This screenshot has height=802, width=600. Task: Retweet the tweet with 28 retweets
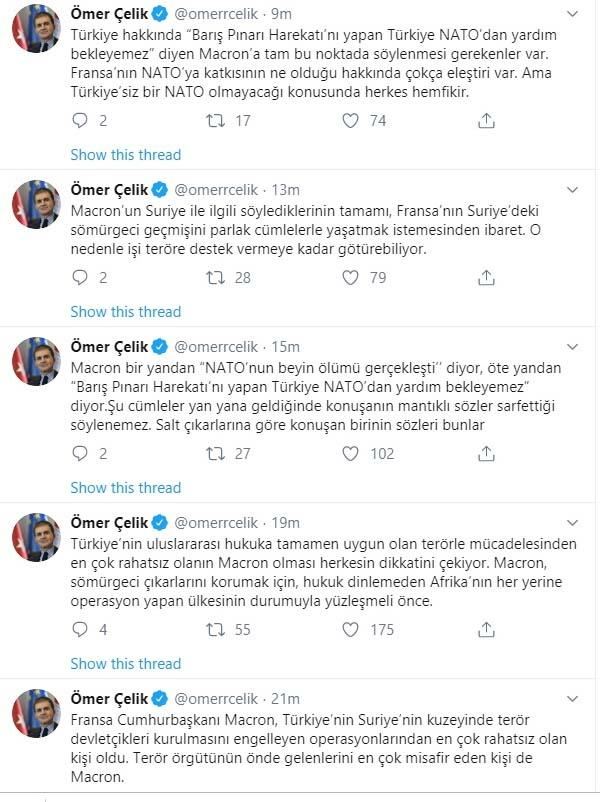[x=213, y=277]
